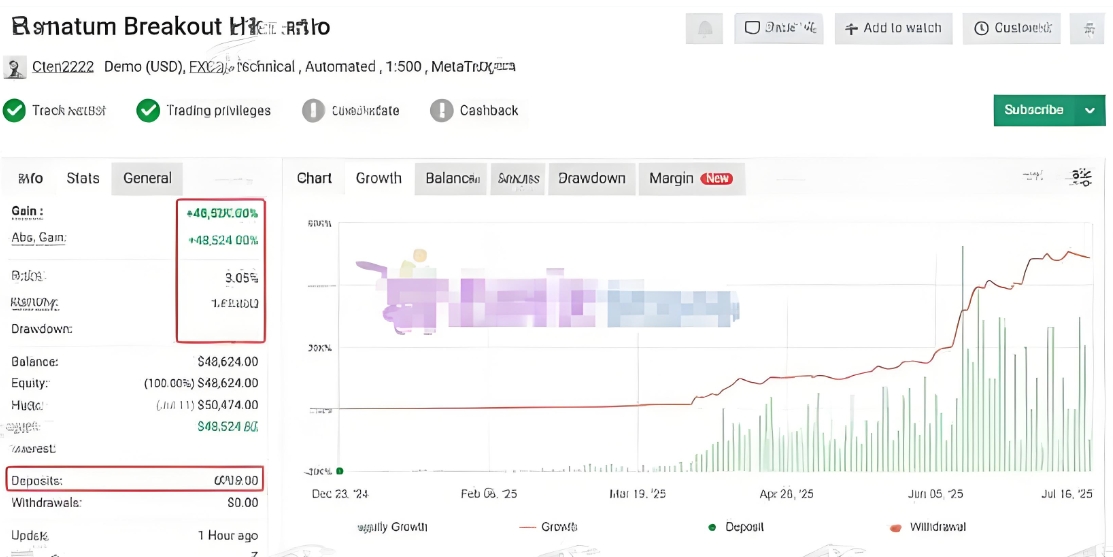The width and height of the screenshot is (1113, 557).
Task: Select the Stats tab
Action: click(x=83, y=178)
